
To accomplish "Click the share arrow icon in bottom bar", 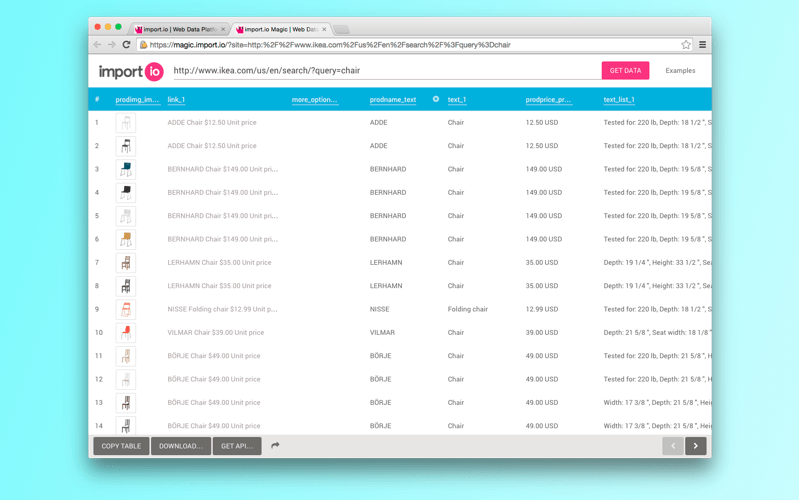I will point(275,445).
